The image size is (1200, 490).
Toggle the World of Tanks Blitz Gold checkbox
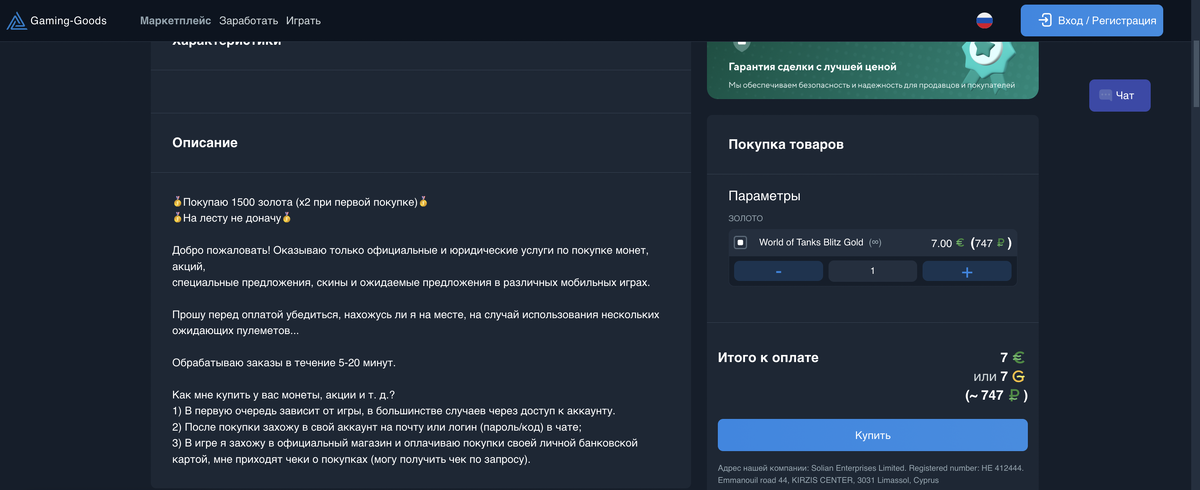click(x=741, y=242)
